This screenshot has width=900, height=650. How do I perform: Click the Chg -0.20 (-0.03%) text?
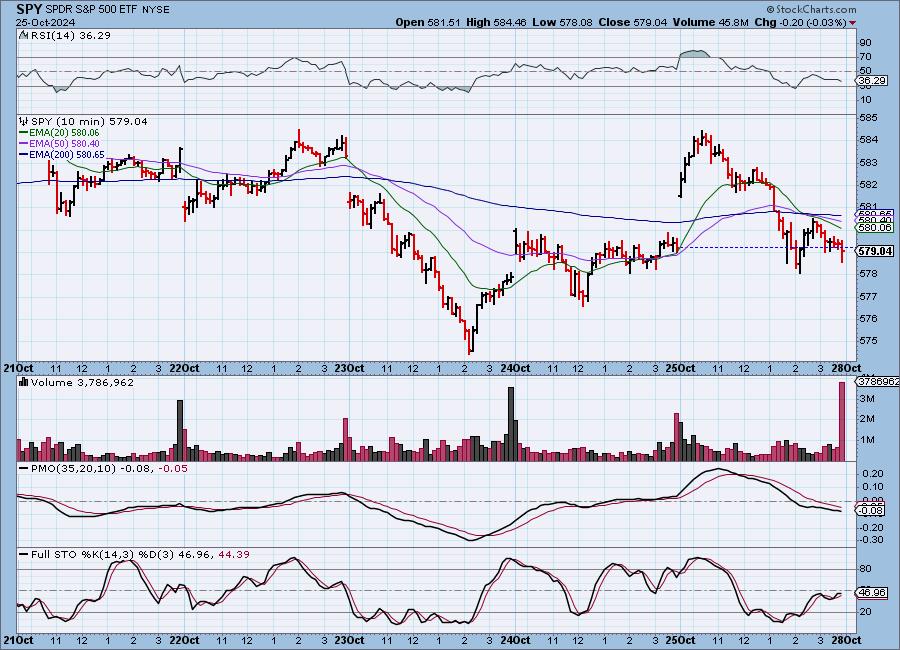(801, 22)
